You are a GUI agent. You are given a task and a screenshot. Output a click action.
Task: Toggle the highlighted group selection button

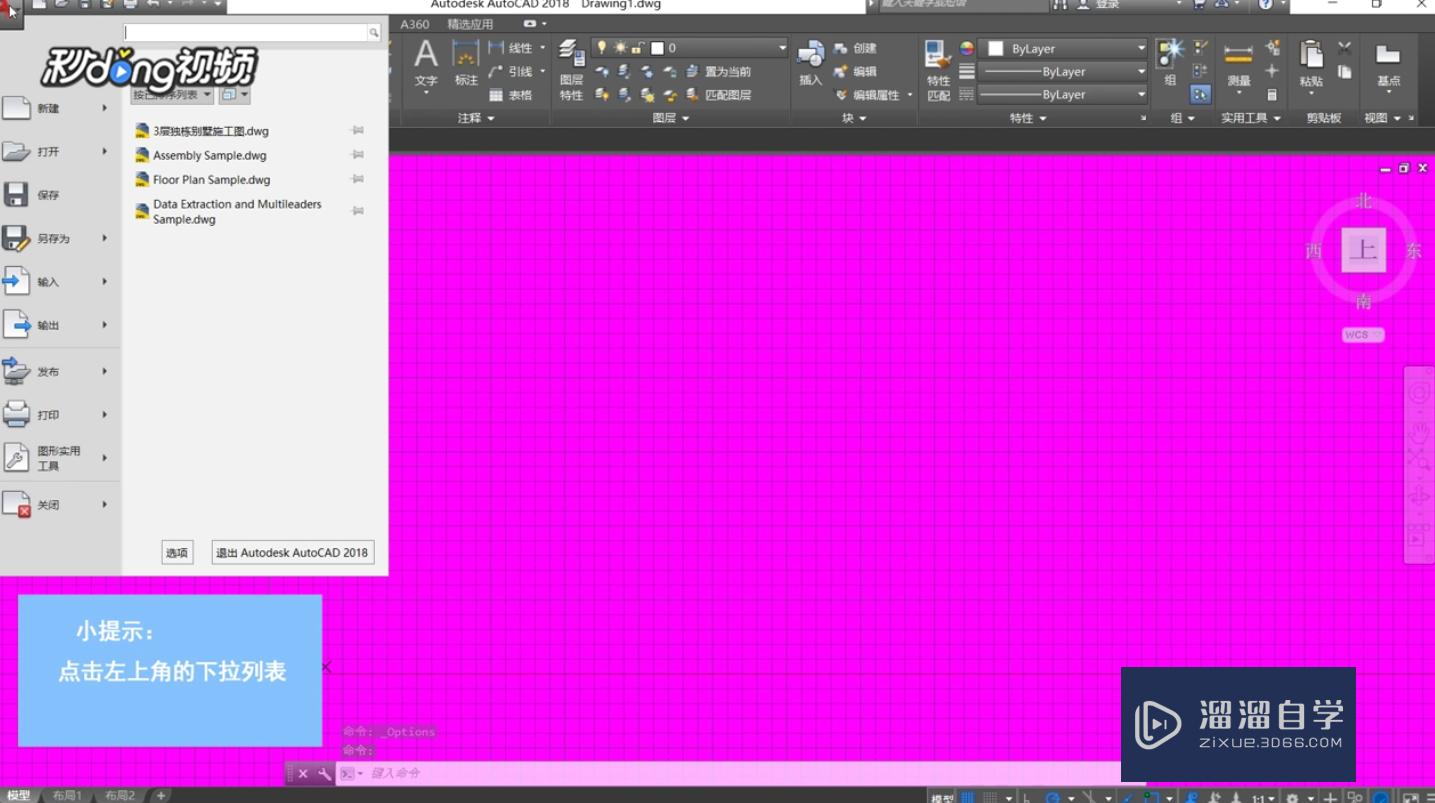[x=1200, y=95]
